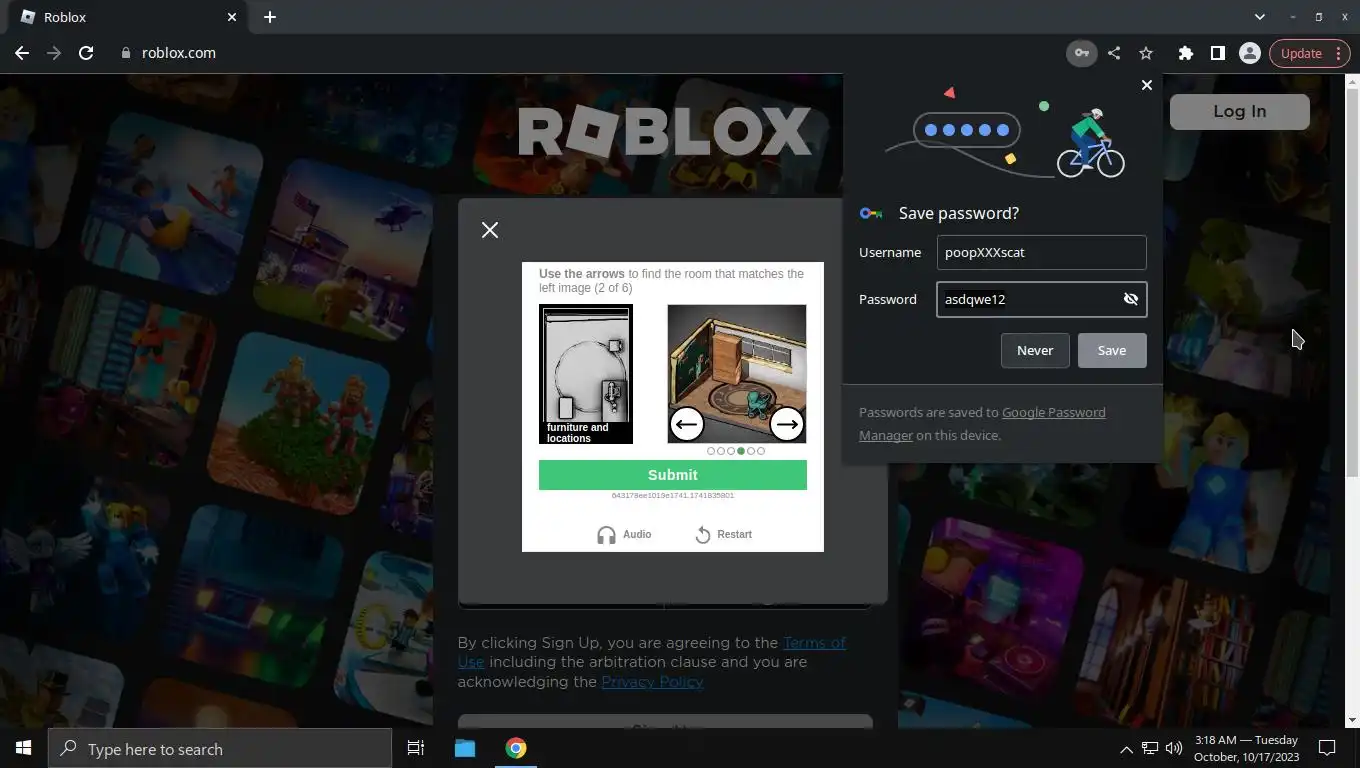Image resolution: width=1360 pixels, height=768 pixels.
Task: Open Task View on the taskbar
Action: coord(416,748)
